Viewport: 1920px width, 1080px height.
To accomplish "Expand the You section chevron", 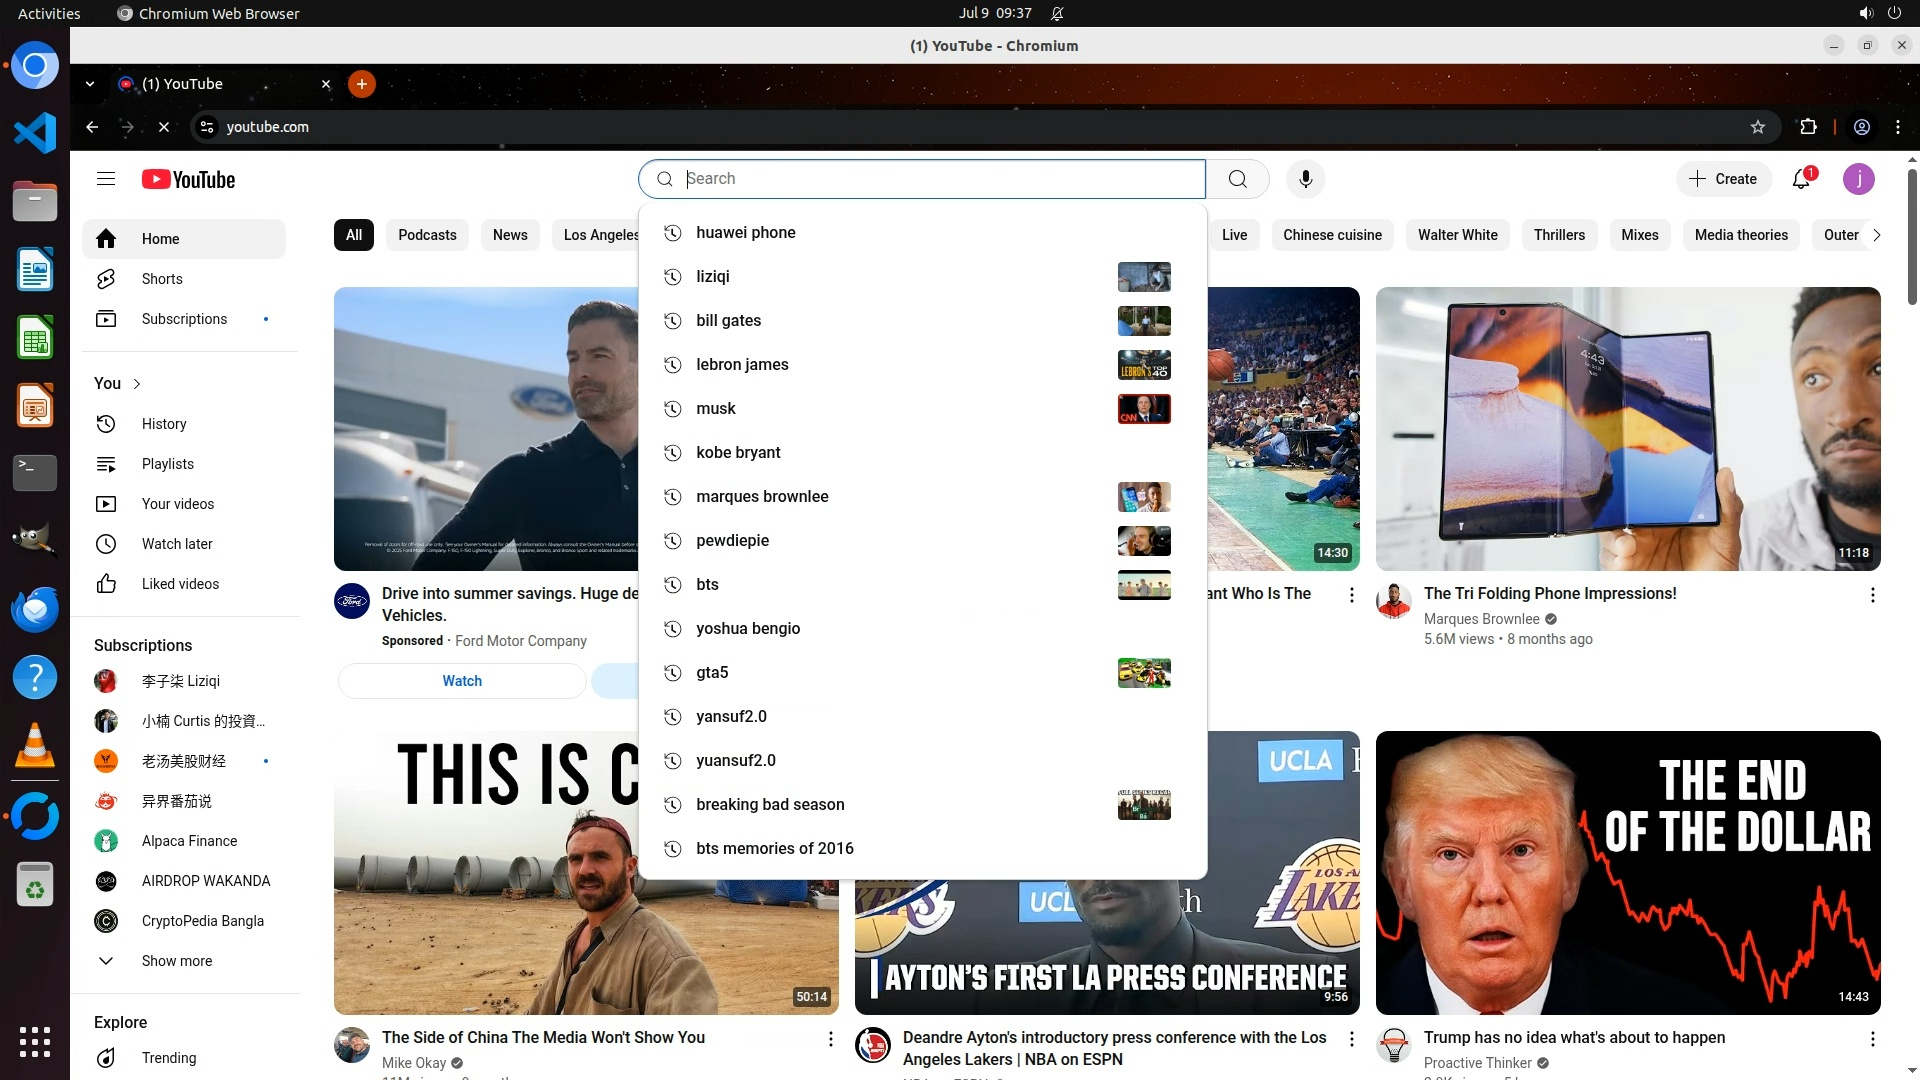I will [x=137, y=384].
